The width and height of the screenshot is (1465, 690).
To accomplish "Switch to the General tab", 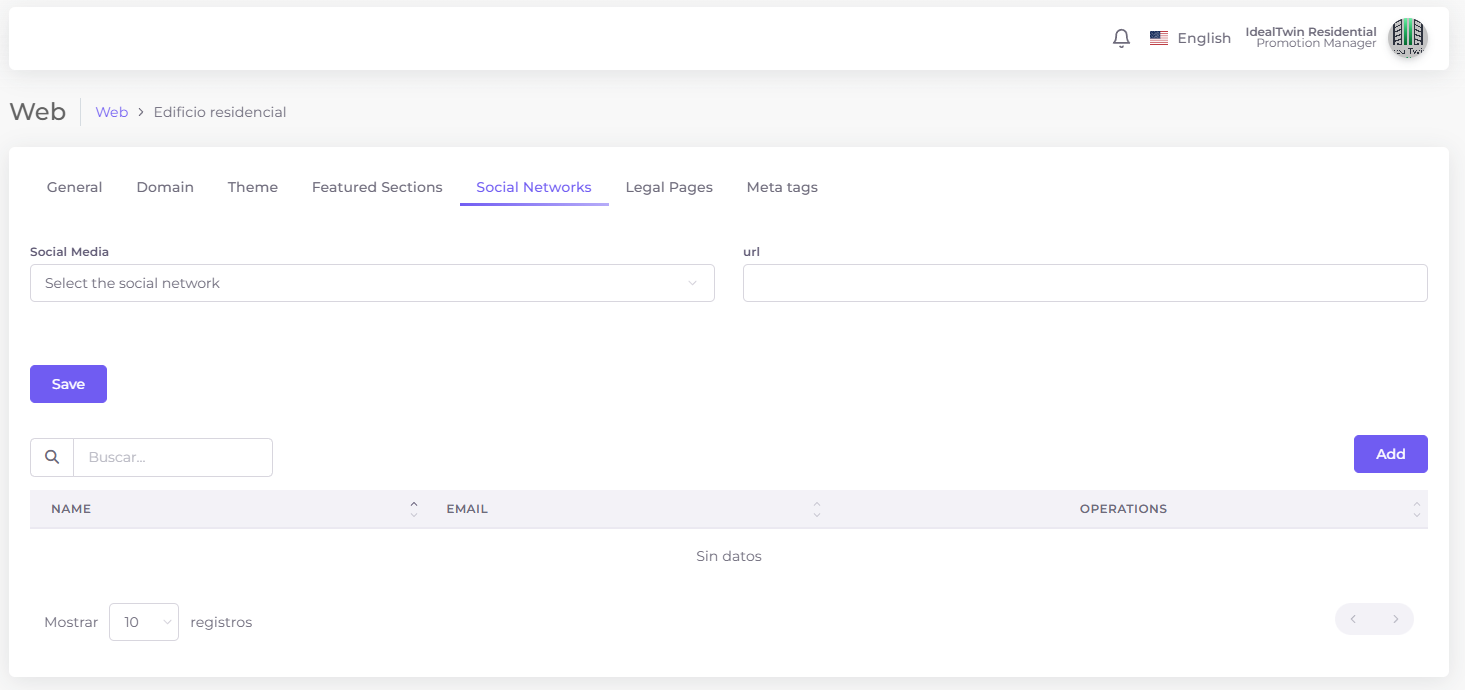I will tap(75, 187).
